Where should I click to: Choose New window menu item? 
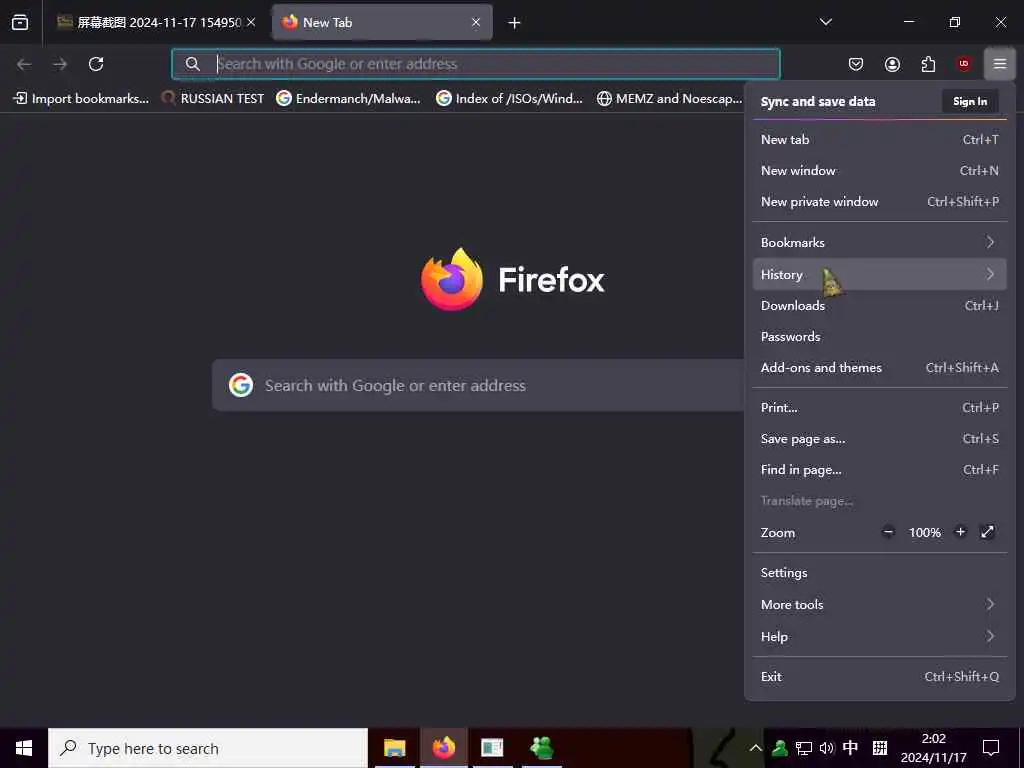point(880,170)
